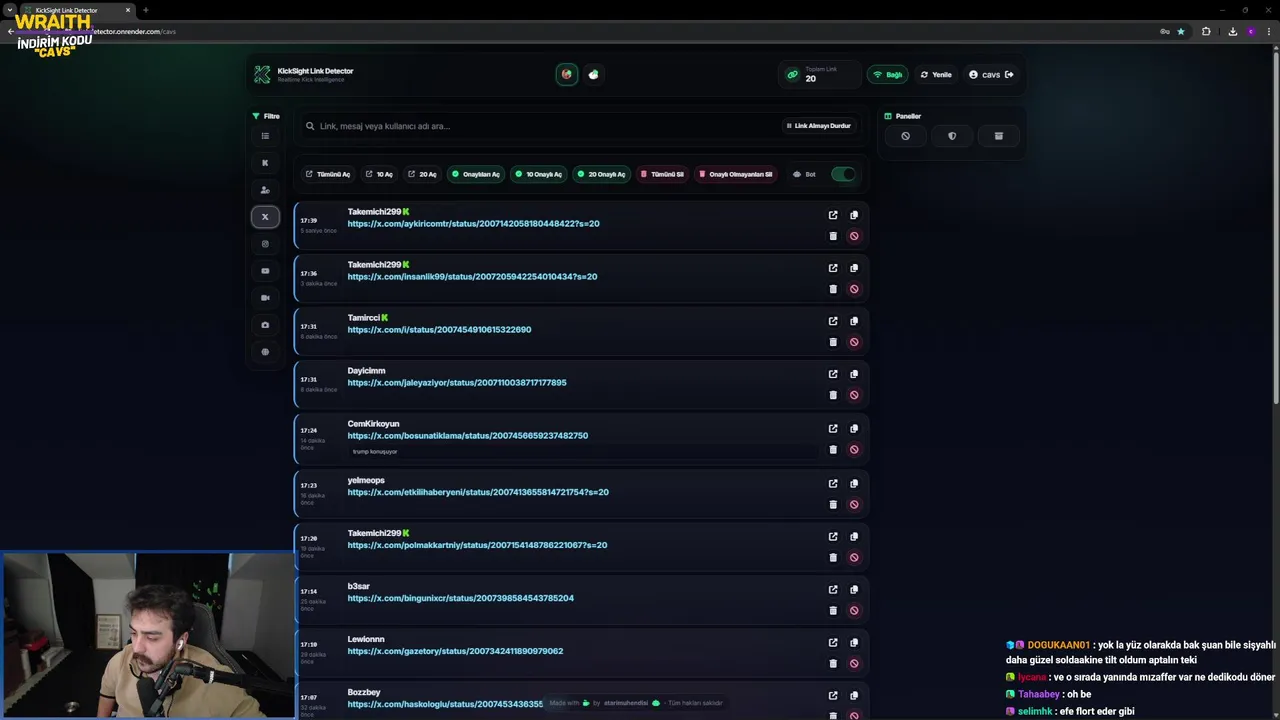Block the b3sar user

coord(854,610)
